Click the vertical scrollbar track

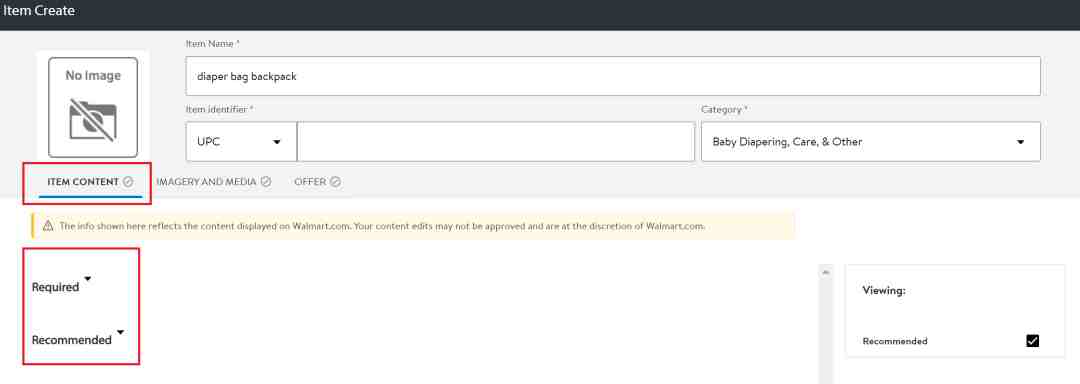826,330
